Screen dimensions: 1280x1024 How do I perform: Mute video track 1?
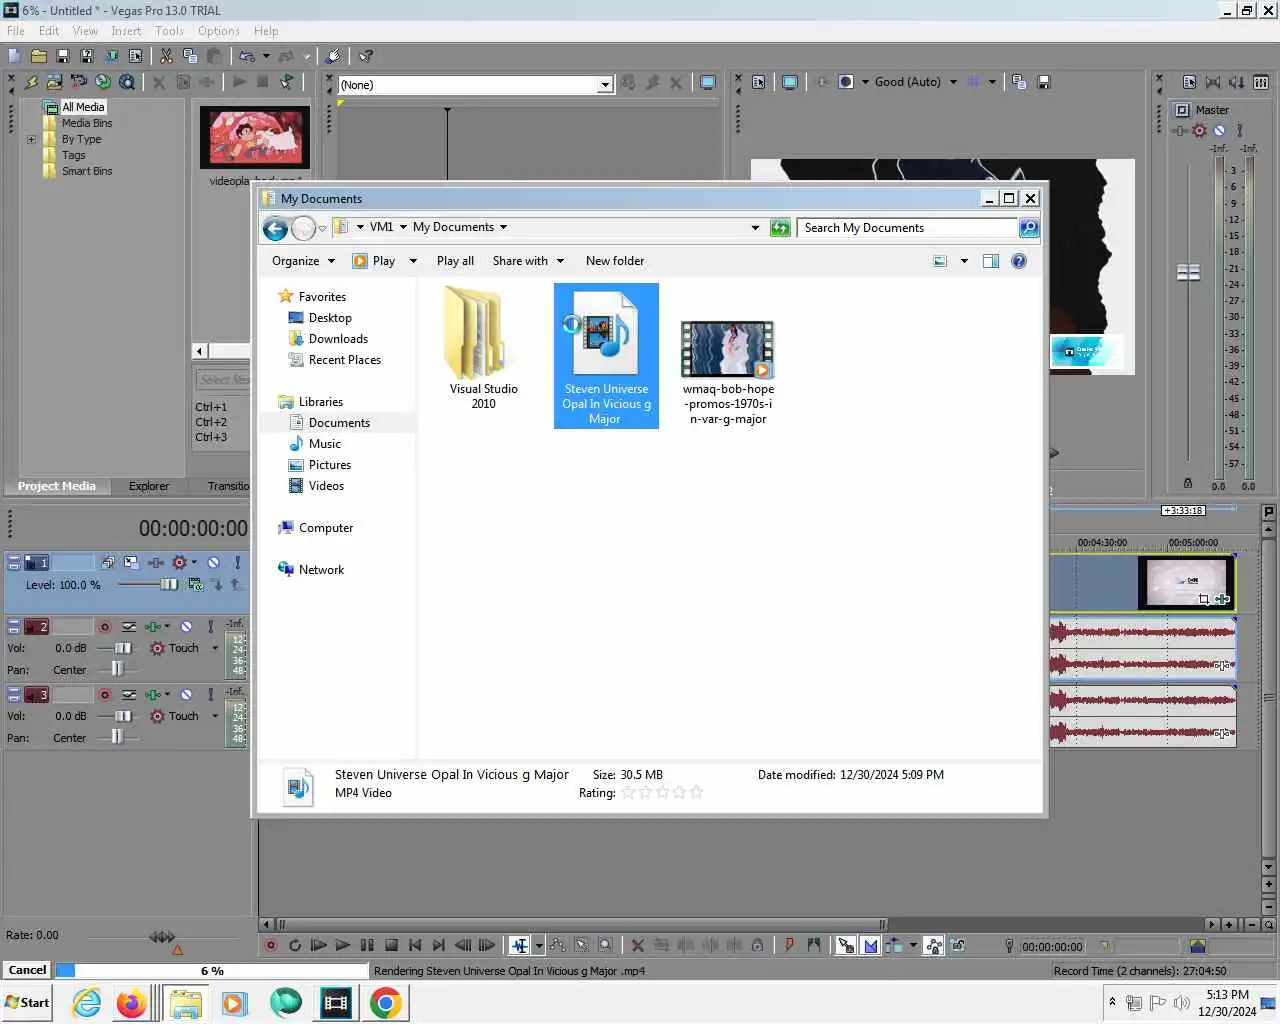coord(213,563)
